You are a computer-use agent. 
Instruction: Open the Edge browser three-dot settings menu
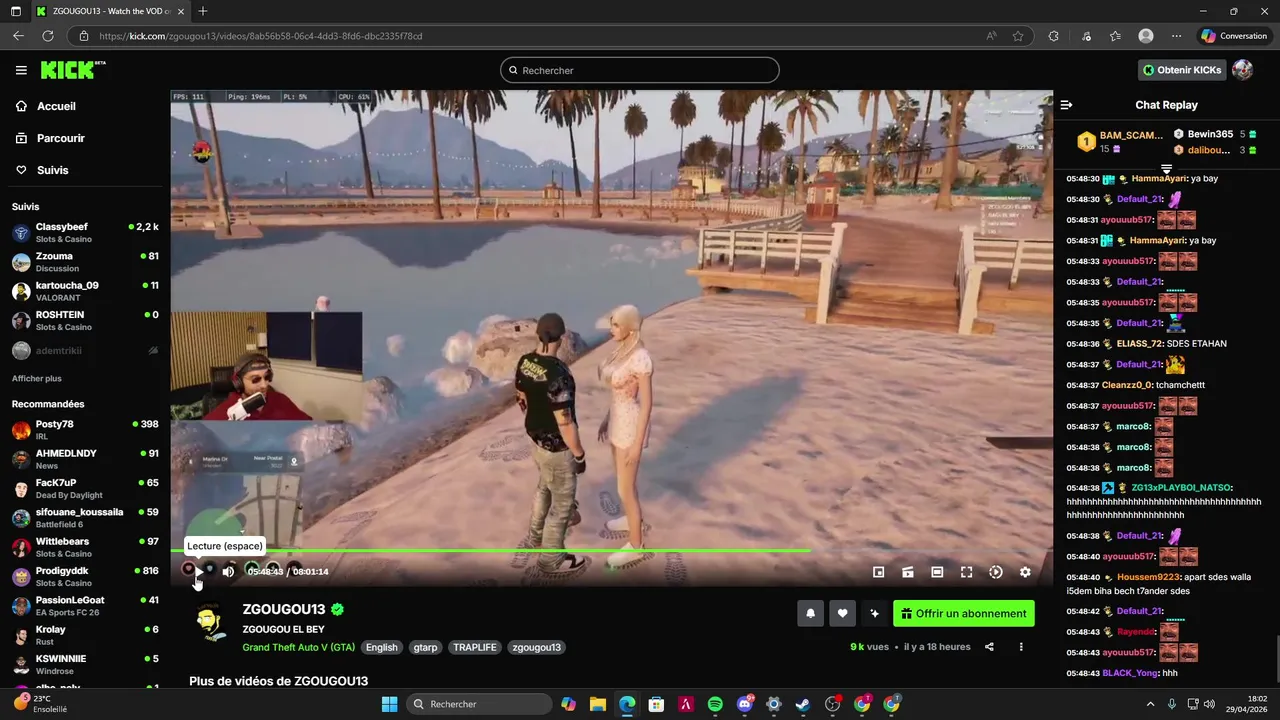coord(1176,36)
